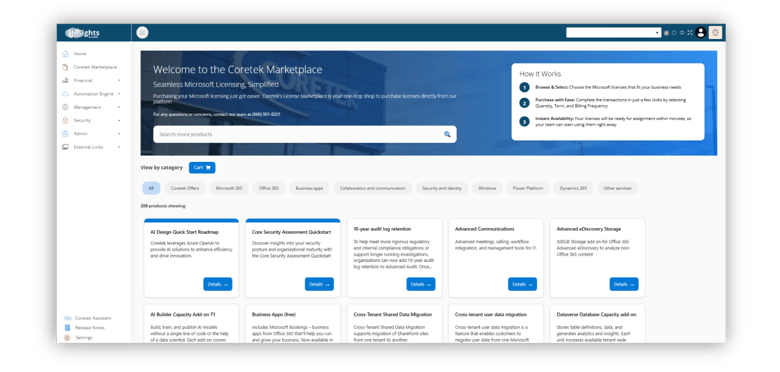Screen dimensions: 780x372
Task: Click the Search more products field
Action: click(304, 134)
